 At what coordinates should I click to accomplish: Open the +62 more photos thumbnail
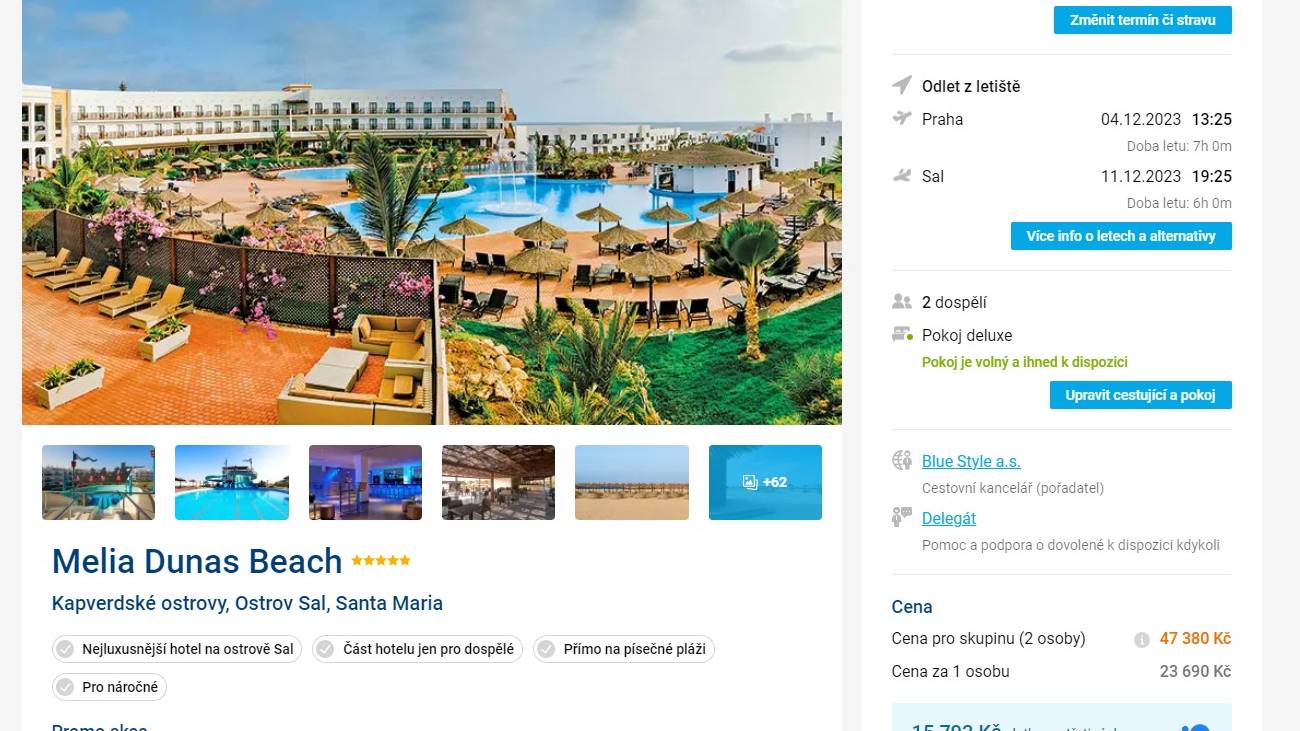point(765,482)
